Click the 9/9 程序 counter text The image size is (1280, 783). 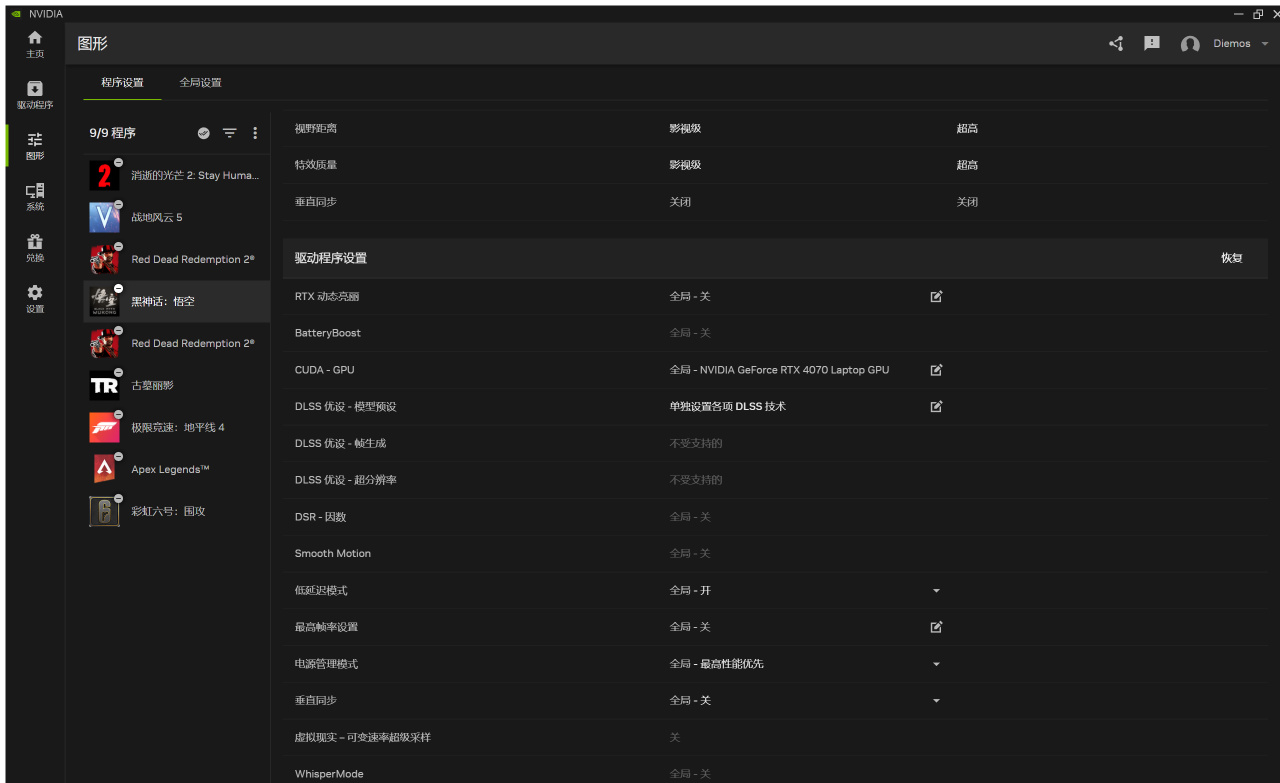[x=112, y=133]
